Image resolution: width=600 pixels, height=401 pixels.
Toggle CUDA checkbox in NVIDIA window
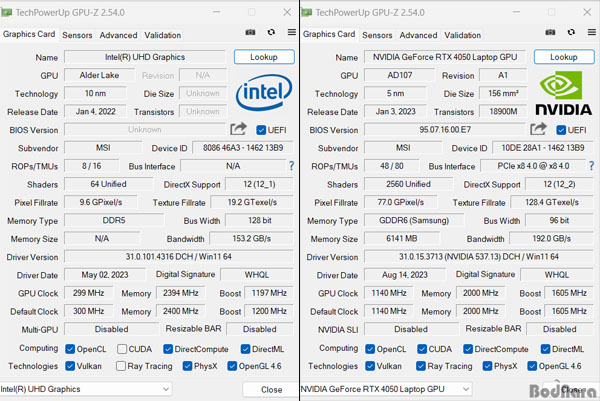click(422, 349)
